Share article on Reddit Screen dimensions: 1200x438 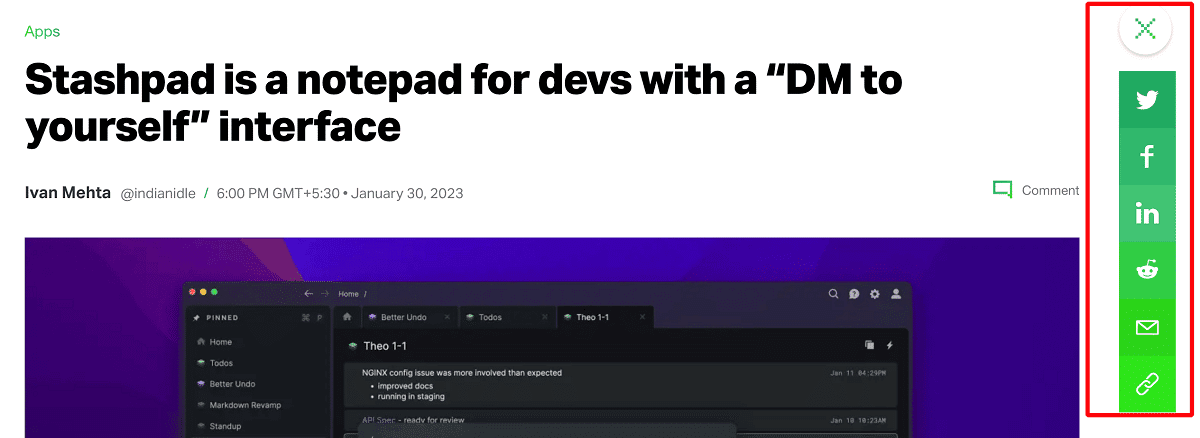click(x=1146, y=270)
